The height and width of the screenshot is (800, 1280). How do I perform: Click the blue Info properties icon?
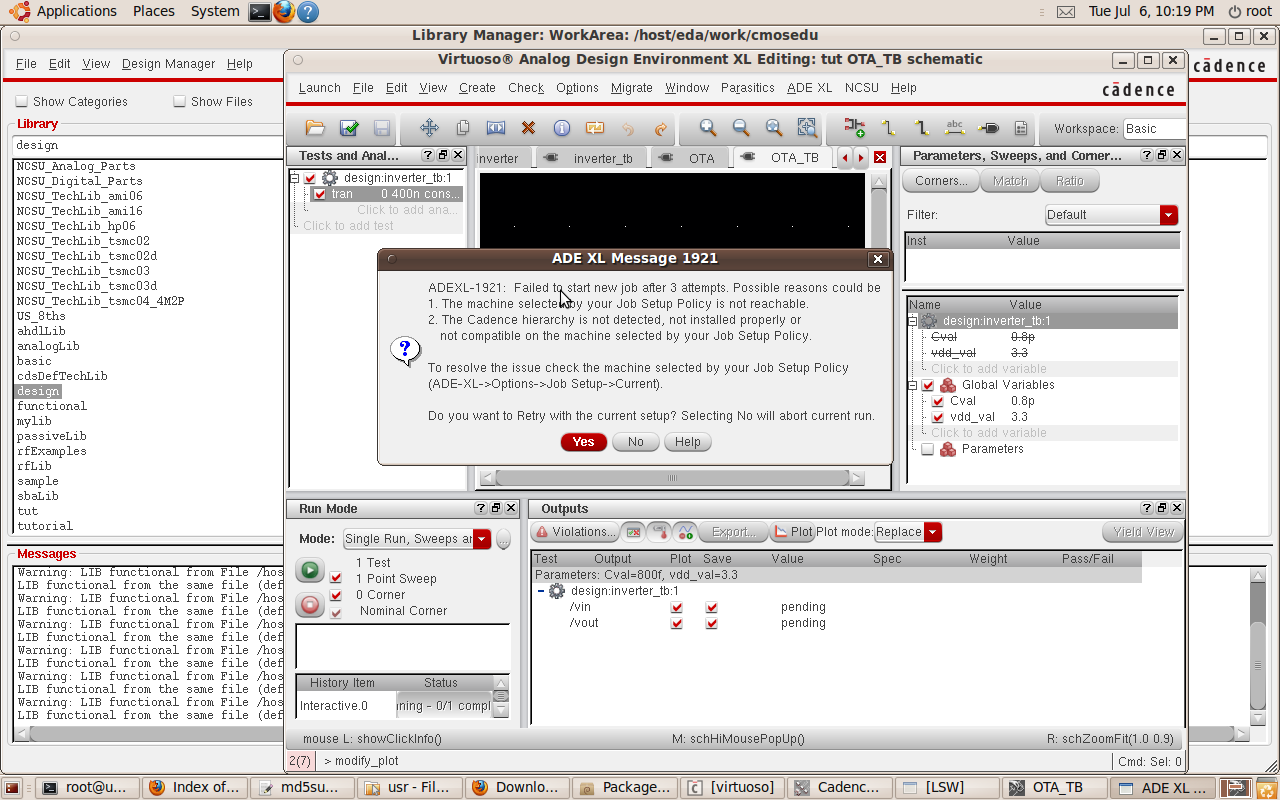(562, 128)
